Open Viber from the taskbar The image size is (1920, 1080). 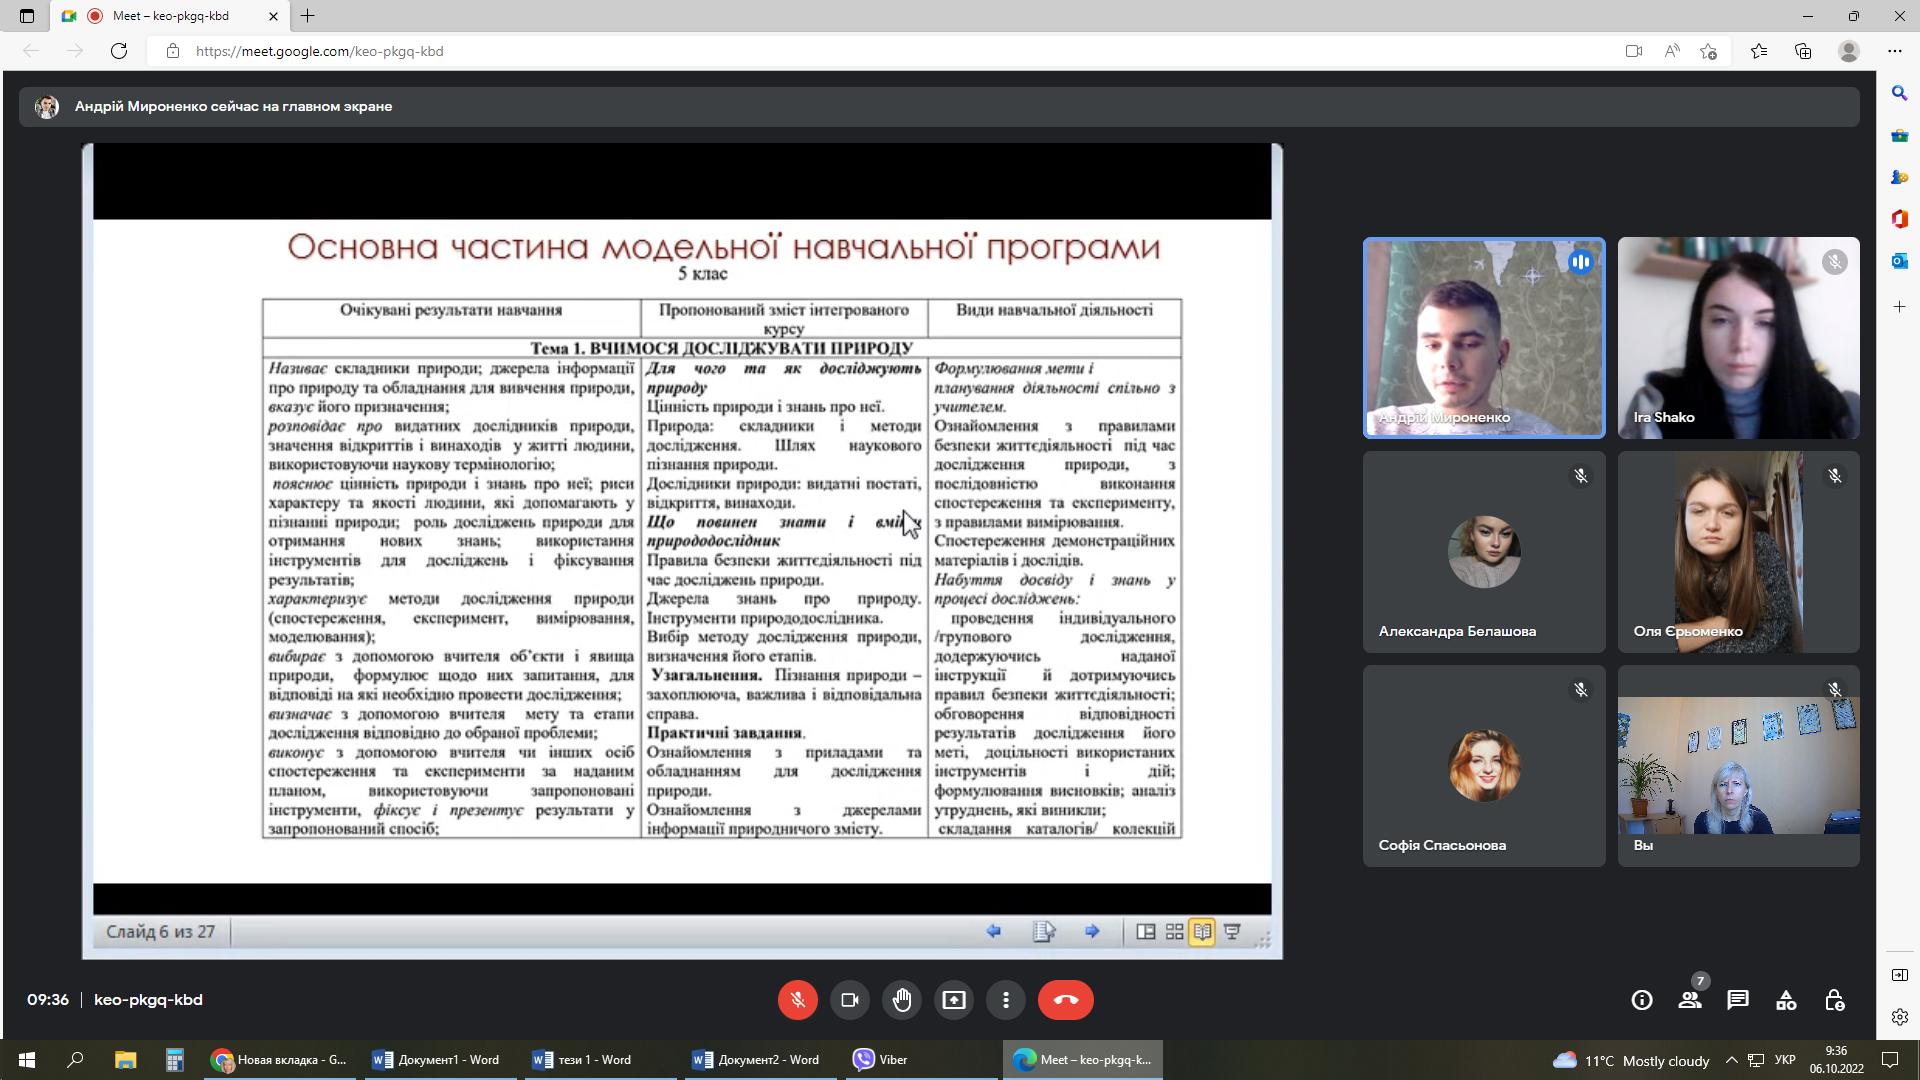[880, 1060]
